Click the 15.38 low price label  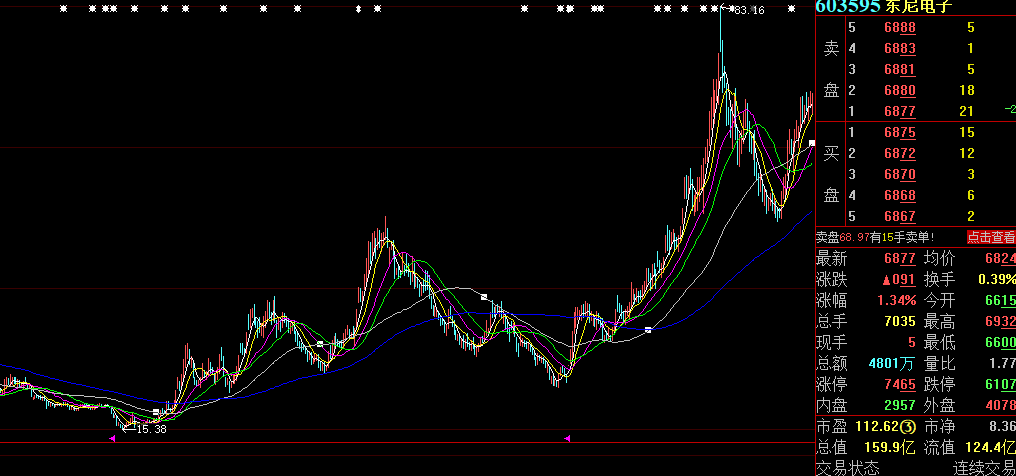[x=150, y=428]
